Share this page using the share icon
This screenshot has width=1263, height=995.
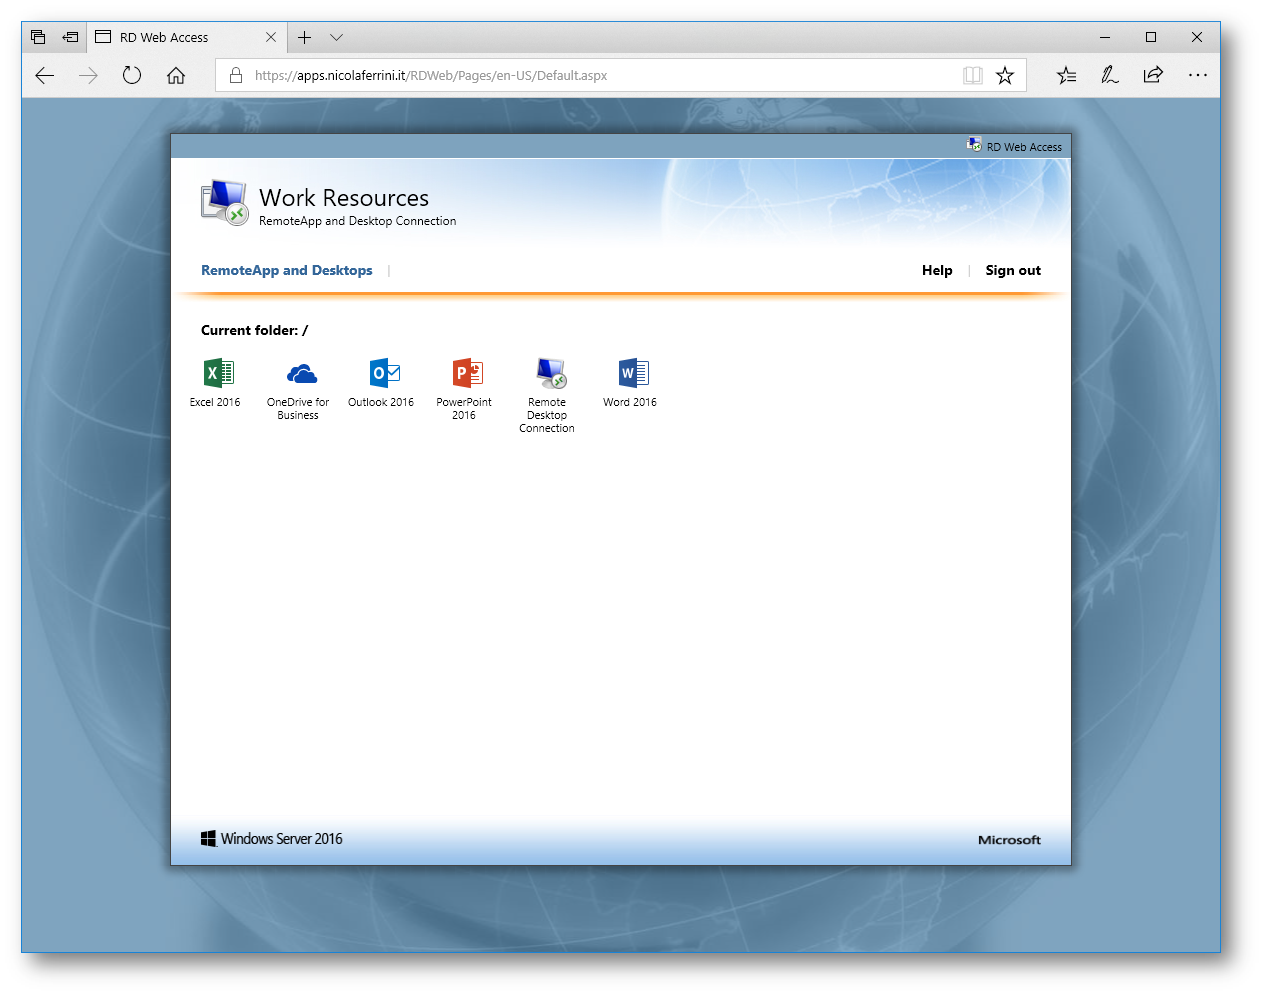[1153, 75]
